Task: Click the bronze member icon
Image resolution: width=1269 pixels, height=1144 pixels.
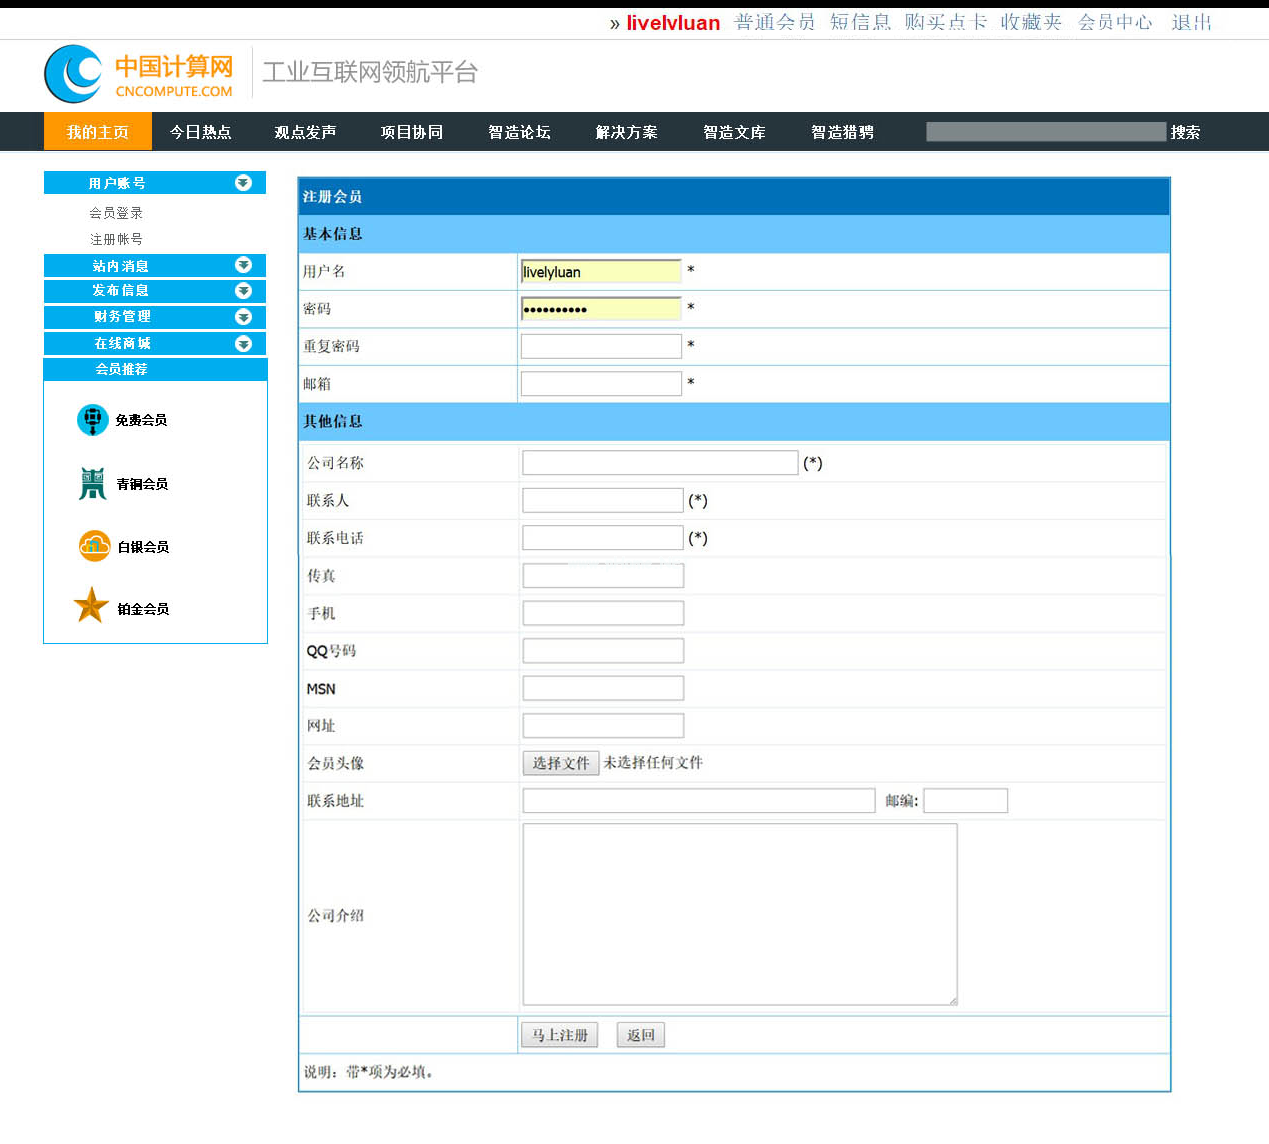Action: point(93,484)
